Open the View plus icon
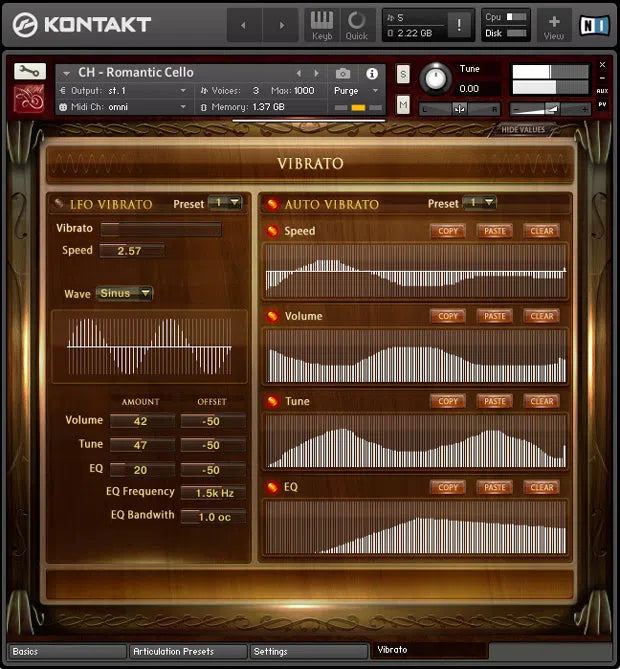Screen dimensions: 620x669 553,25
